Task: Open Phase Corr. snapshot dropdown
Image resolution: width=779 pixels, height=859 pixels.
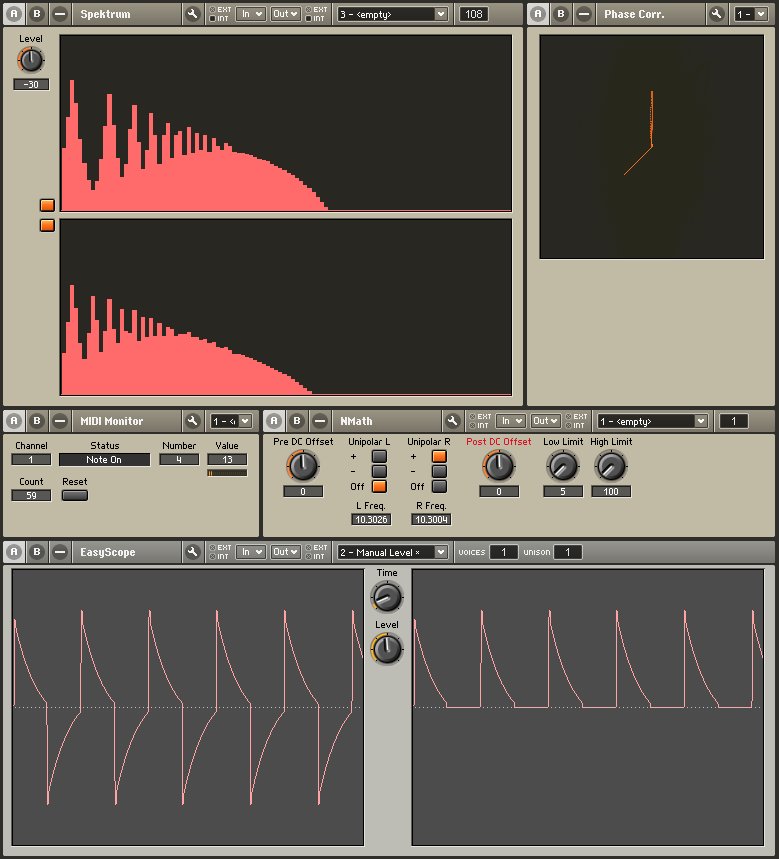Action: (751, 14)
